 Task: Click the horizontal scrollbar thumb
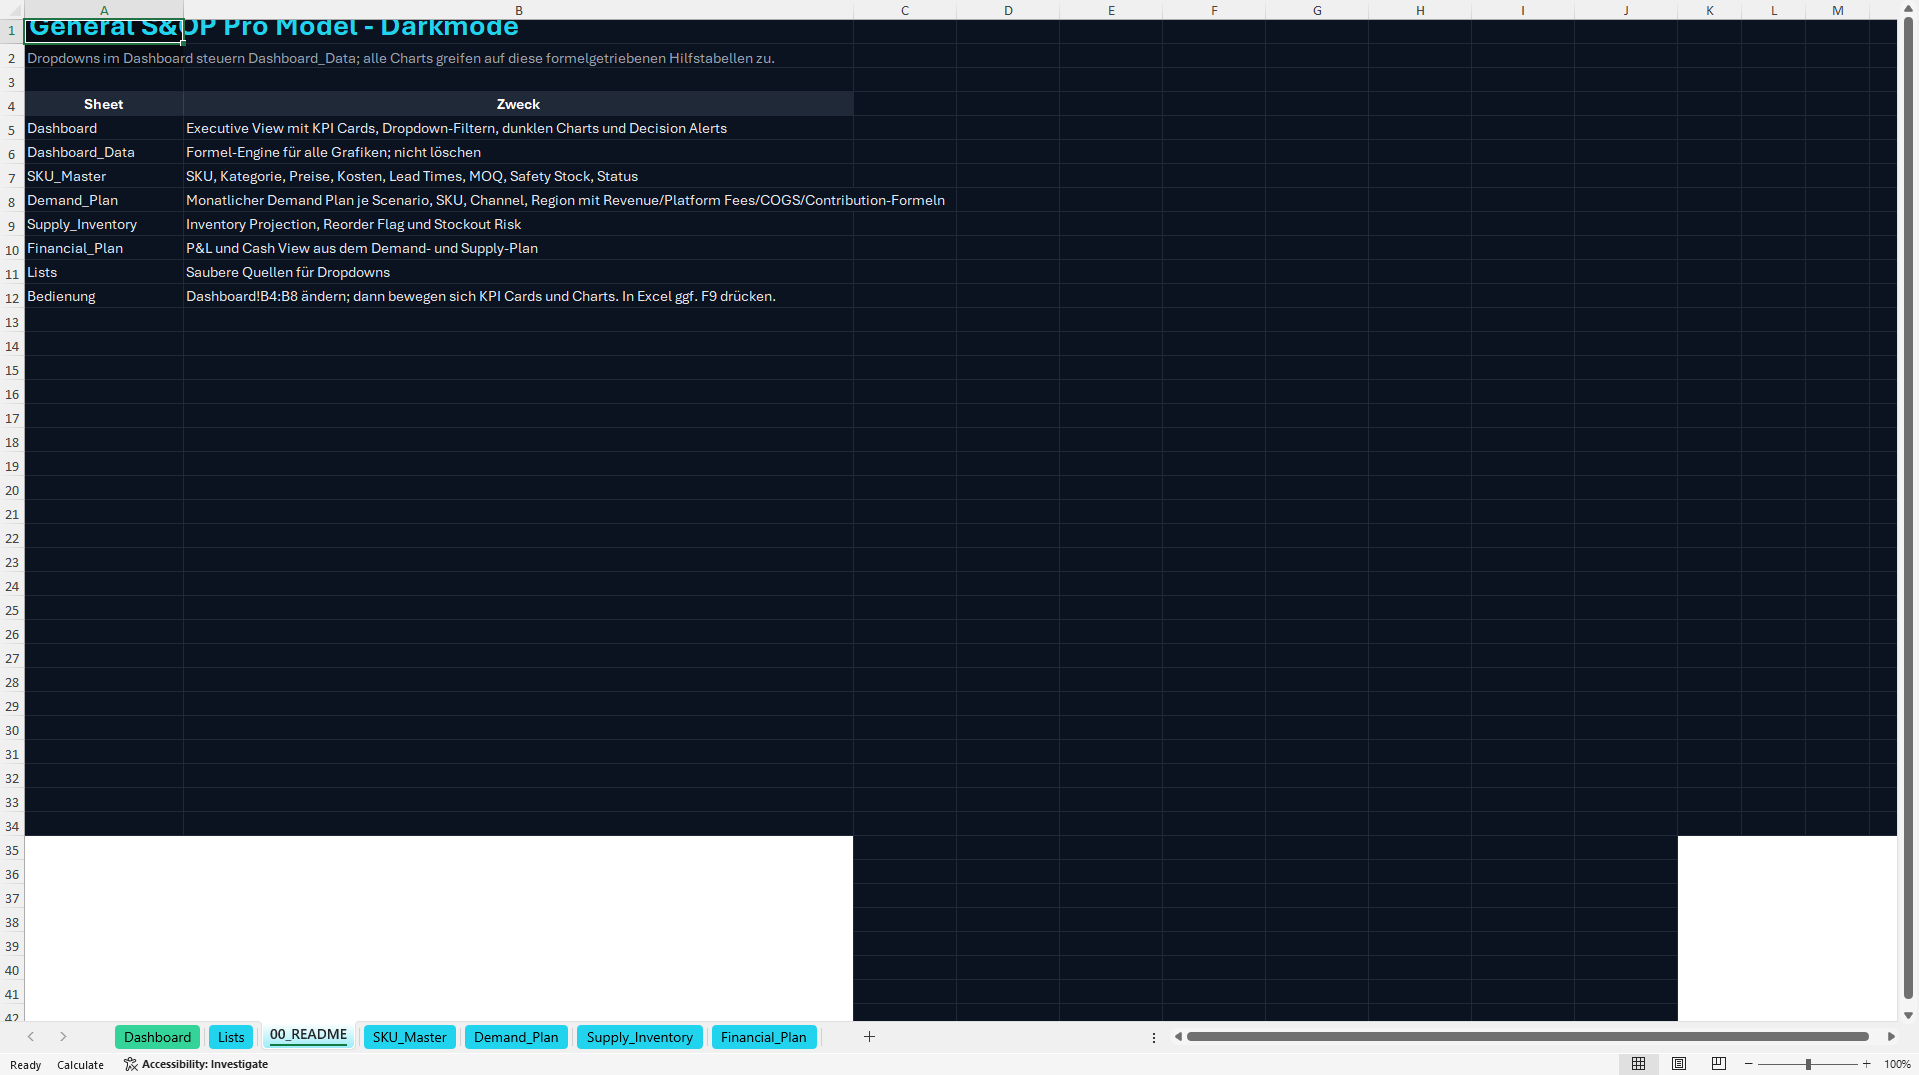(x=1527, y=1037)
